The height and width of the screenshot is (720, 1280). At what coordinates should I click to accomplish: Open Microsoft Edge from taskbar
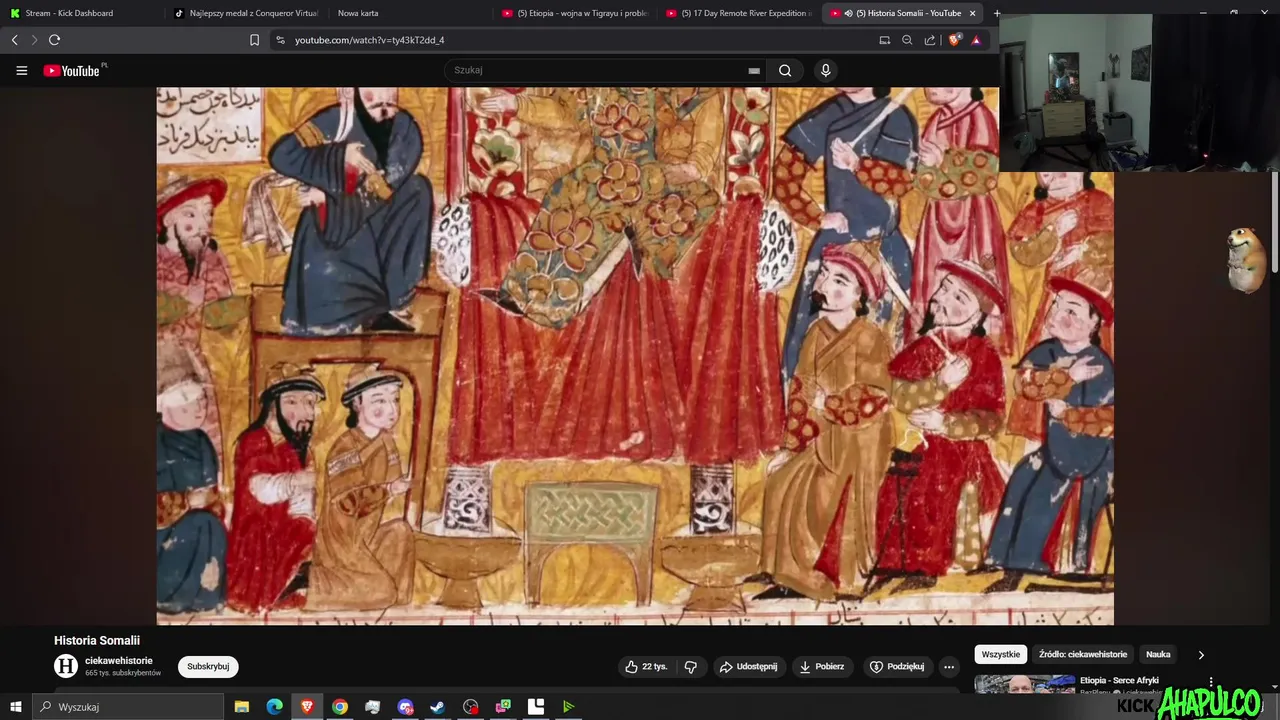[274, 707]
